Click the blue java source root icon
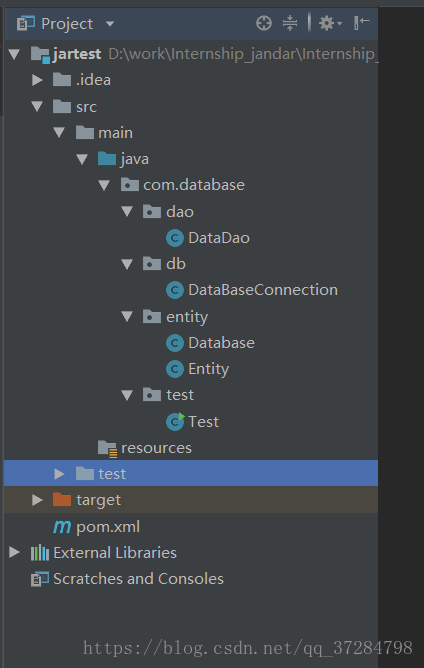Viewport: 424px width, 668px height. 107,158
